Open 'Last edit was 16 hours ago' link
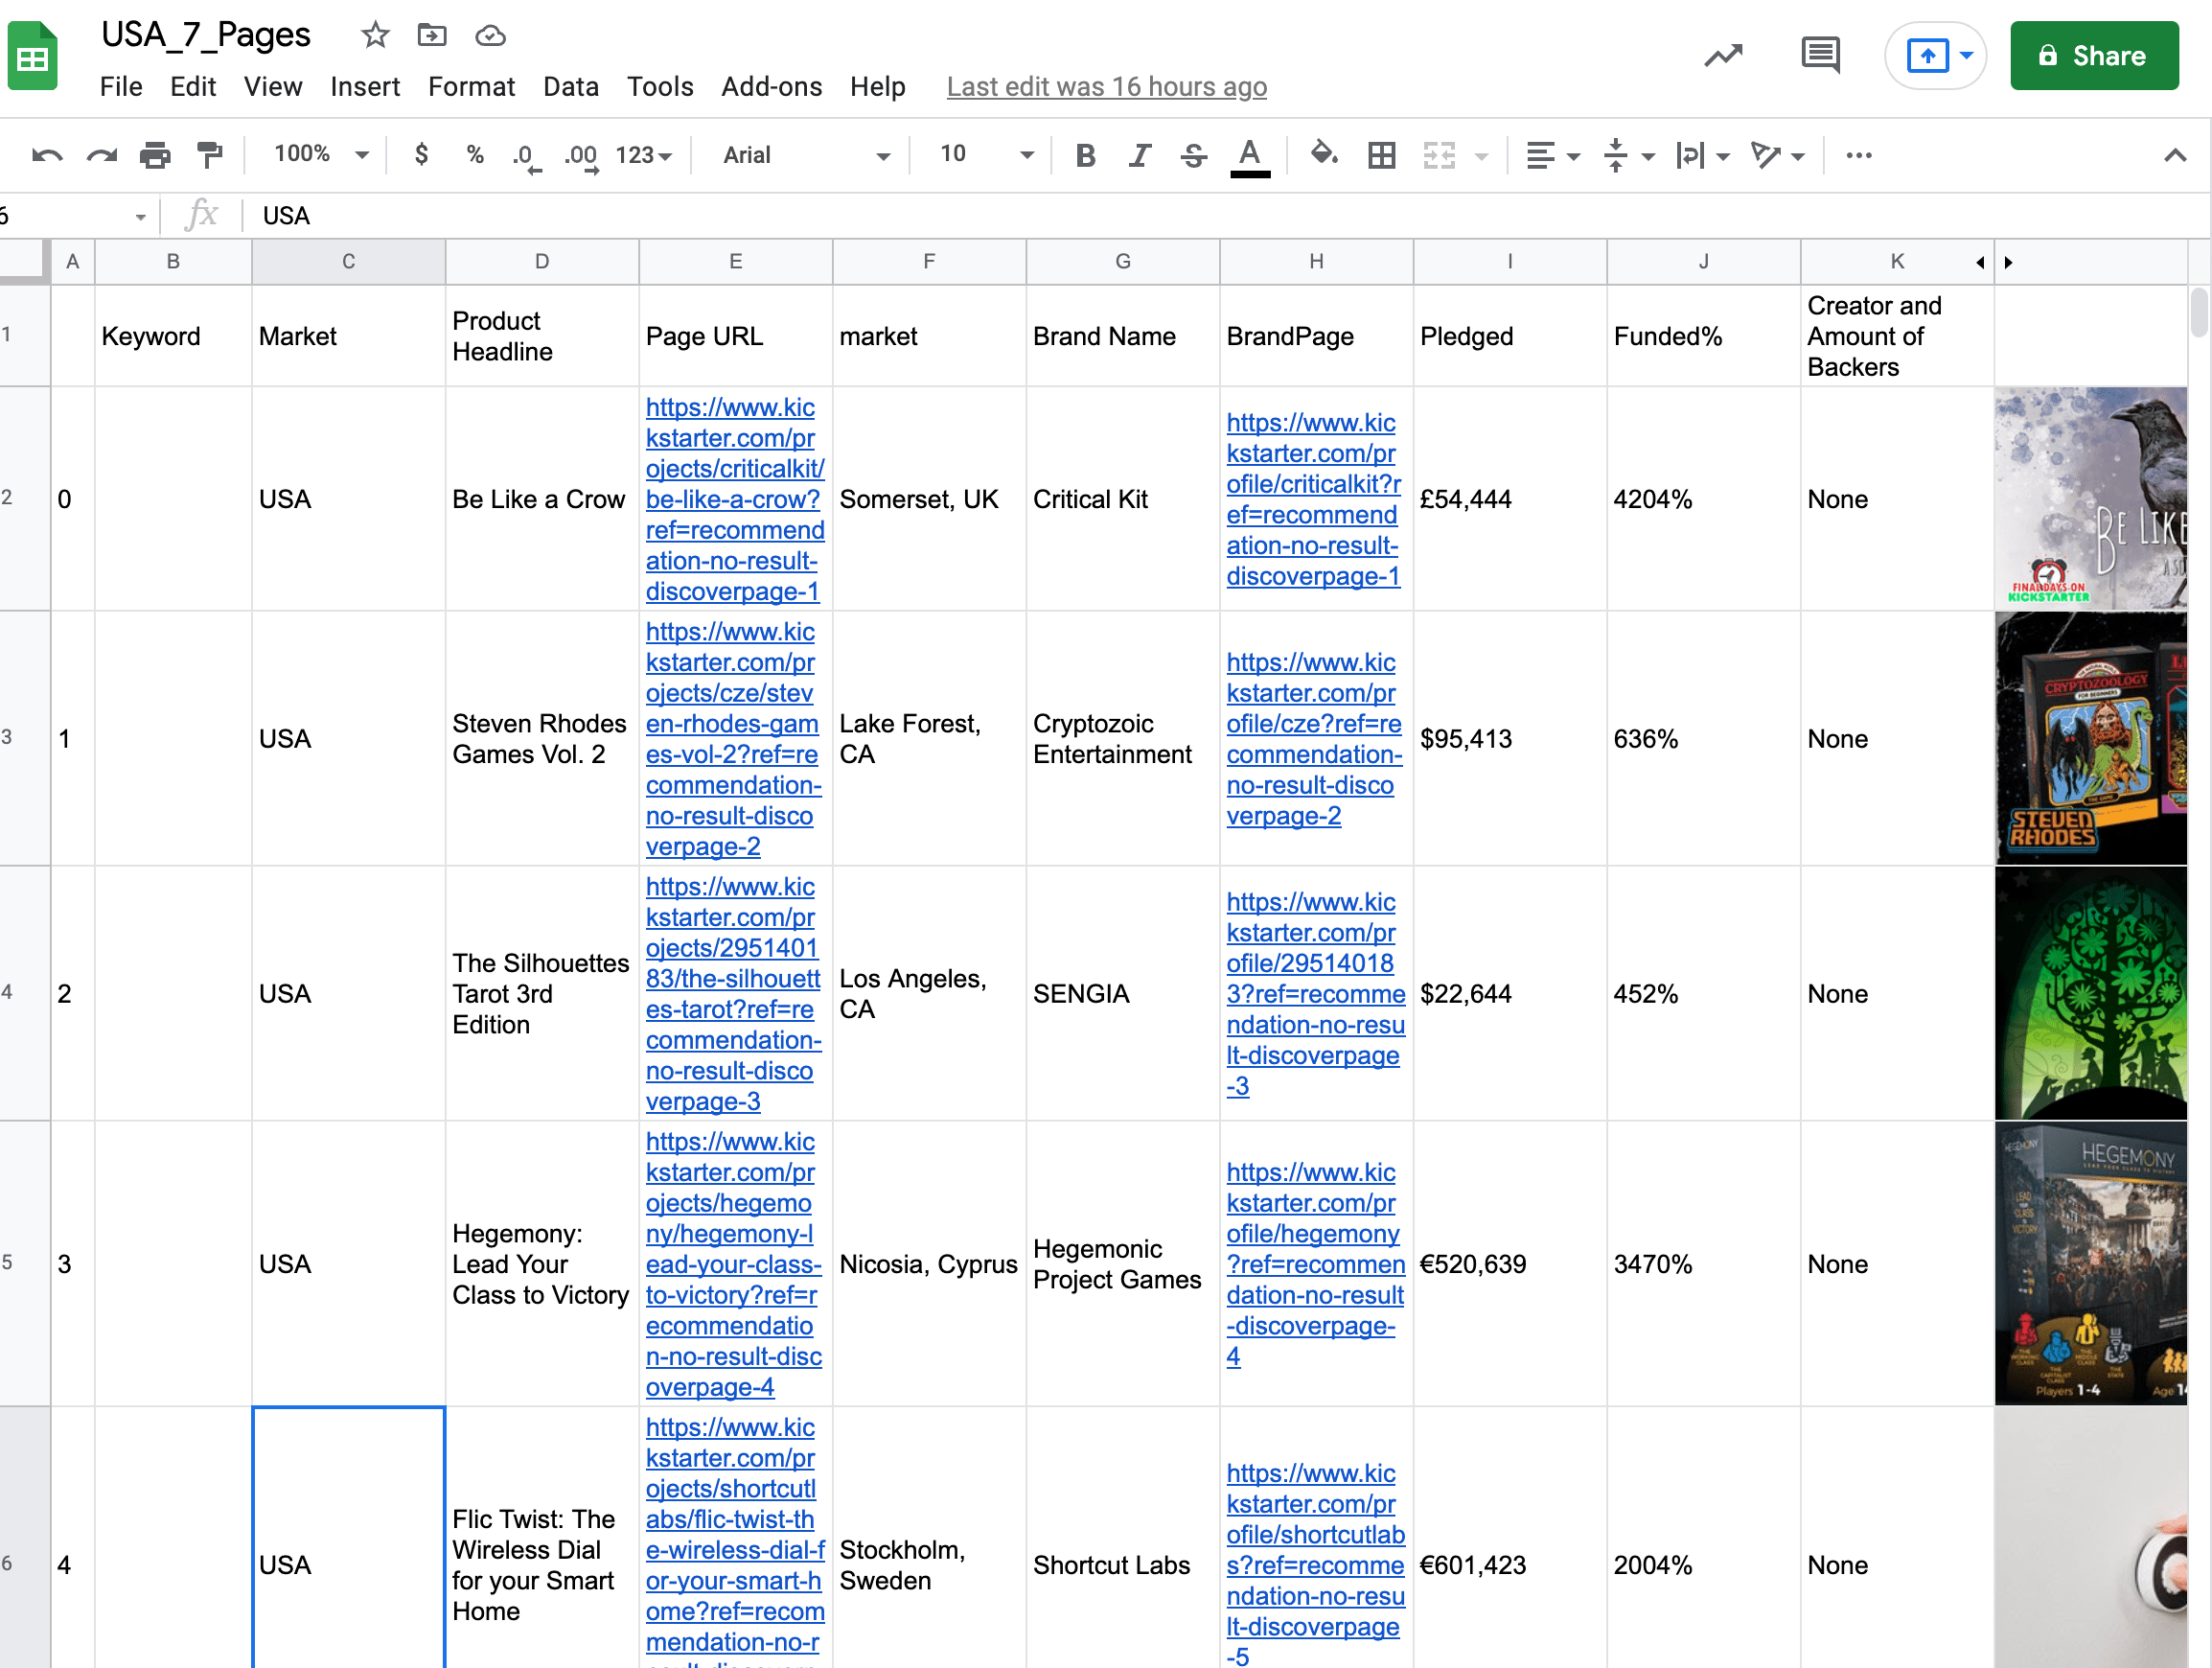This screenshot has width=2212, height=1668. [1106, 87]
